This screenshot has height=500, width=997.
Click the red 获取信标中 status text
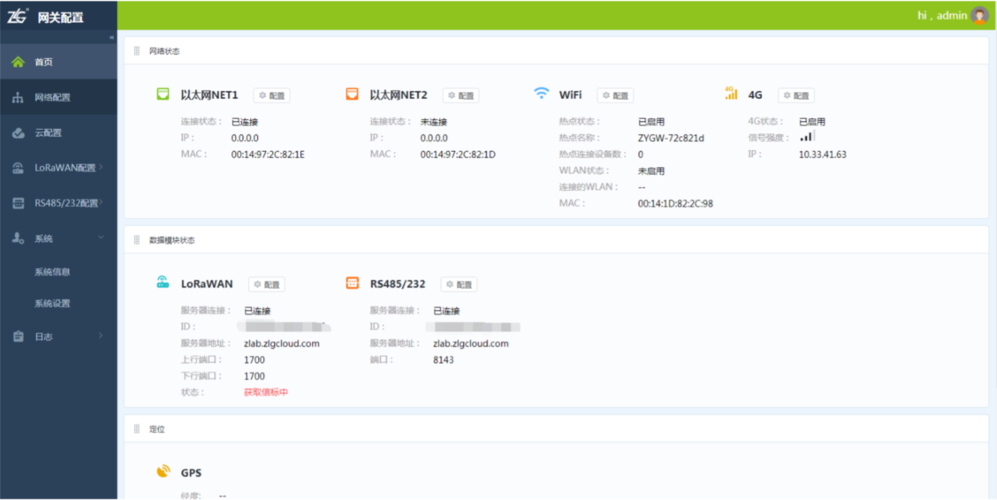click(x=266, y=392)
